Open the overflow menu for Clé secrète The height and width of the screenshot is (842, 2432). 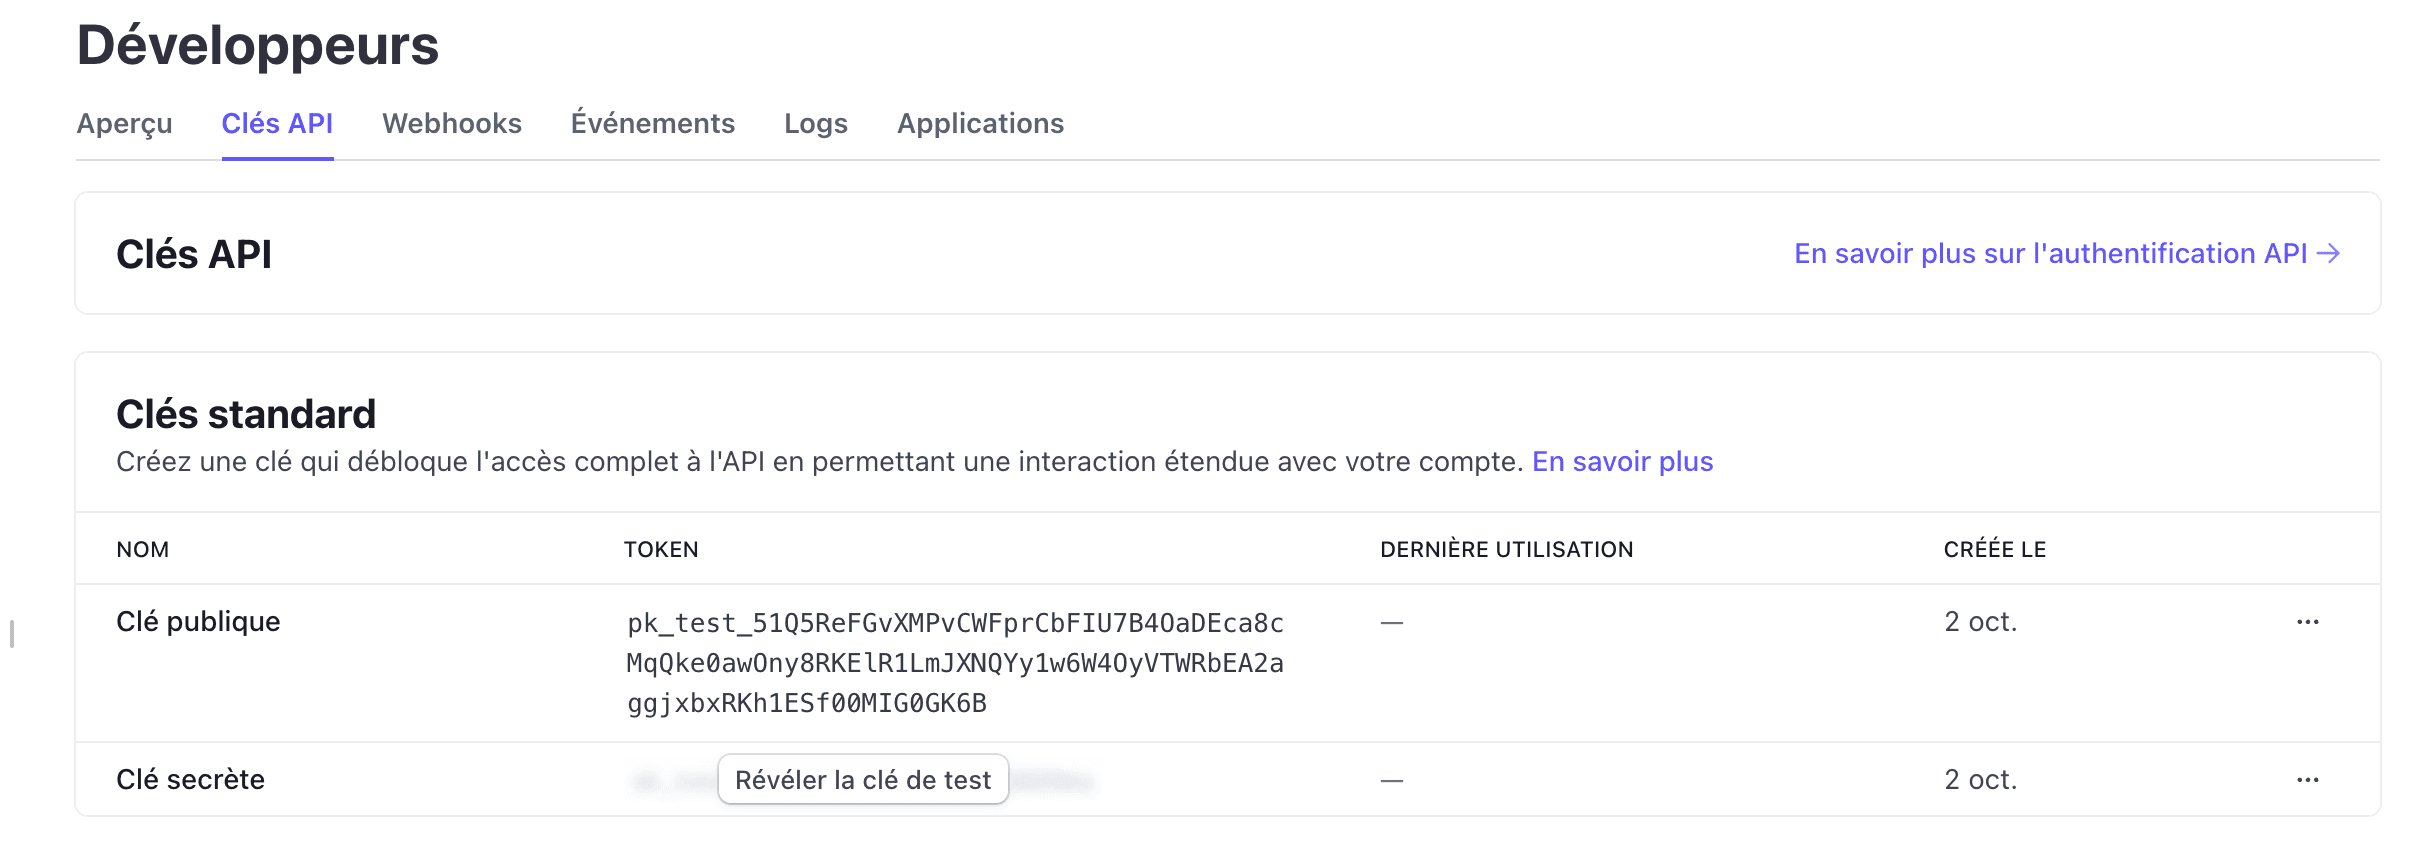pos(2306,779)
